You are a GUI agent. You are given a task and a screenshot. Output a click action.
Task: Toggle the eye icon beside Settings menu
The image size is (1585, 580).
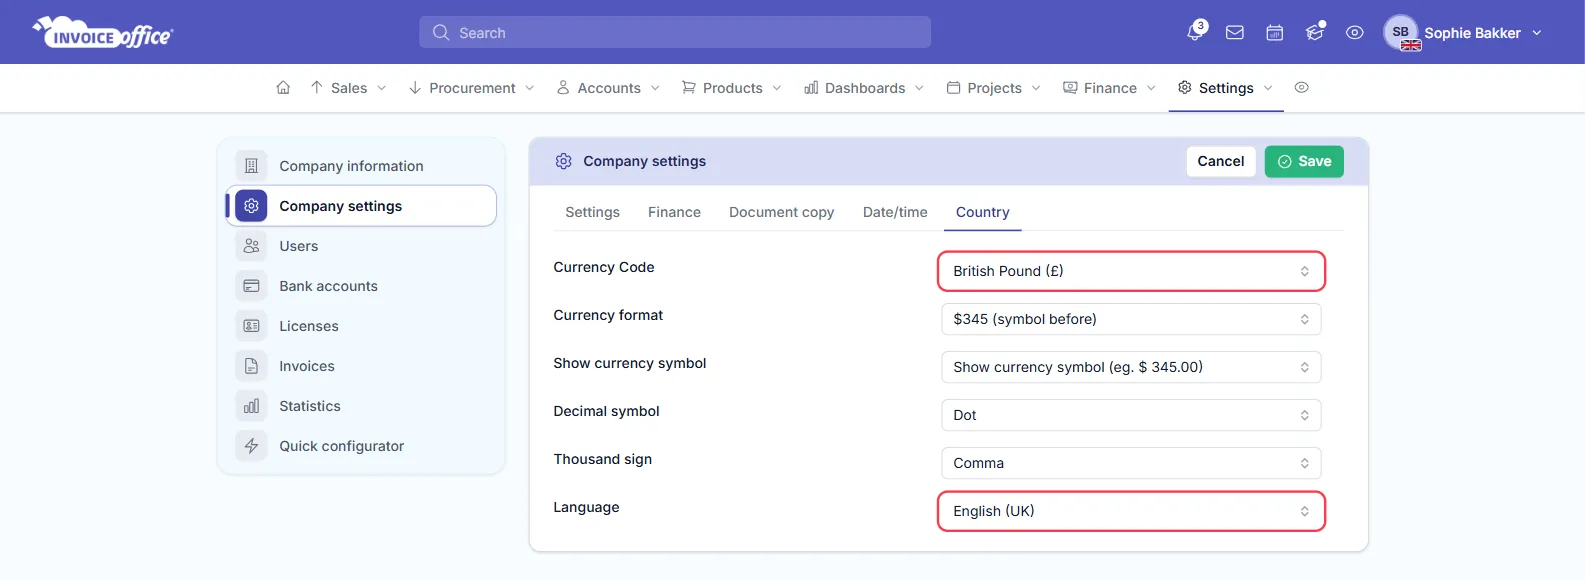click(1301, 88)
